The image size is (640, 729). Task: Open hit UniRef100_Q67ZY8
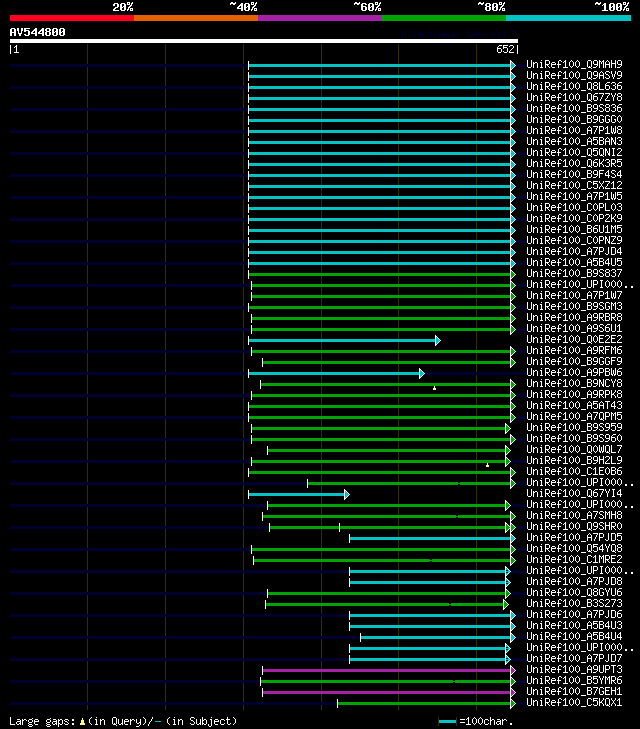point(574,97)
